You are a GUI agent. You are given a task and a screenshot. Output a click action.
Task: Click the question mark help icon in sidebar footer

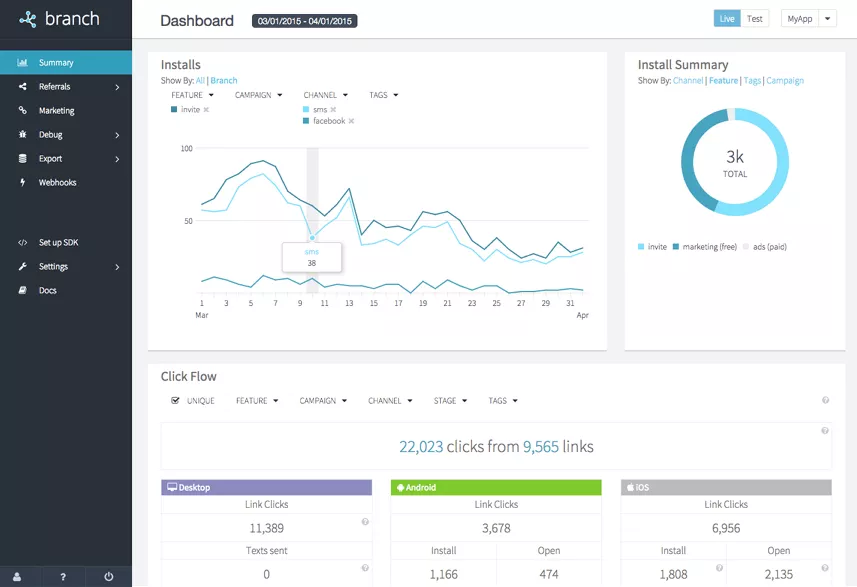tap(63, 577)
